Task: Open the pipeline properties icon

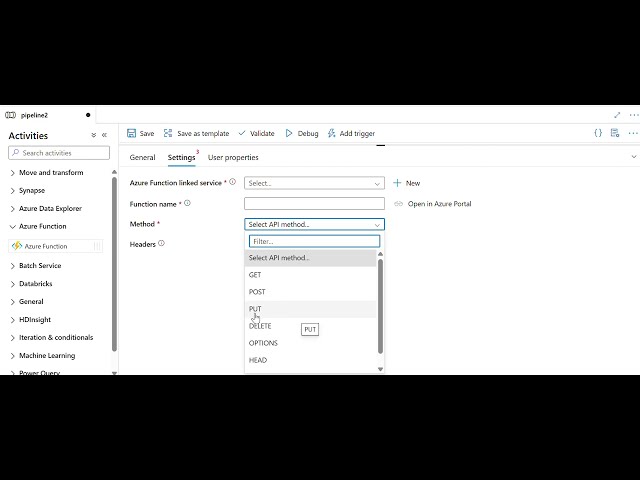Action: 615,133
